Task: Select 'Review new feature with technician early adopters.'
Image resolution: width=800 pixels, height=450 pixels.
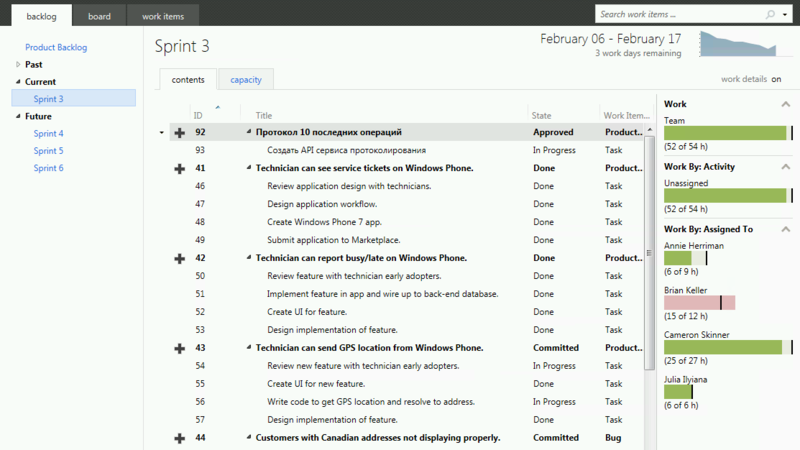Action: point(363,366)
